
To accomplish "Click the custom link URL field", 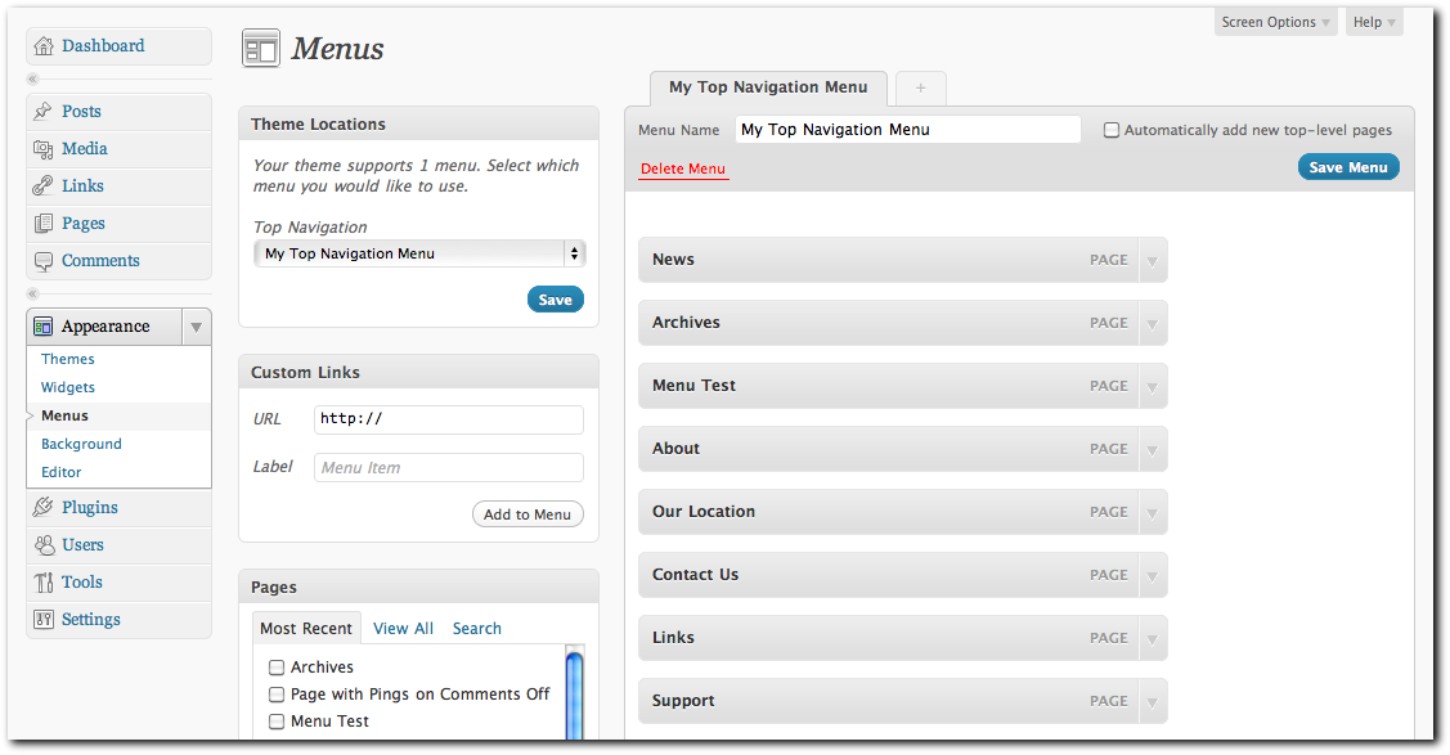I will (x=448, y=420).
